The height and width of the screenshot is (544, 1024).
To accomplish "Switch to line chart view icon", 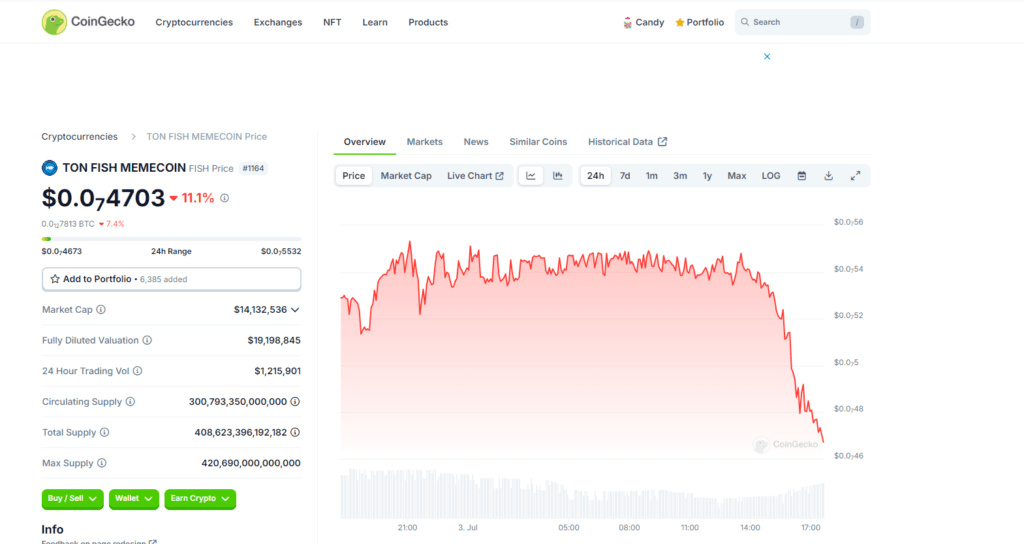I will (x=531, y=176).
